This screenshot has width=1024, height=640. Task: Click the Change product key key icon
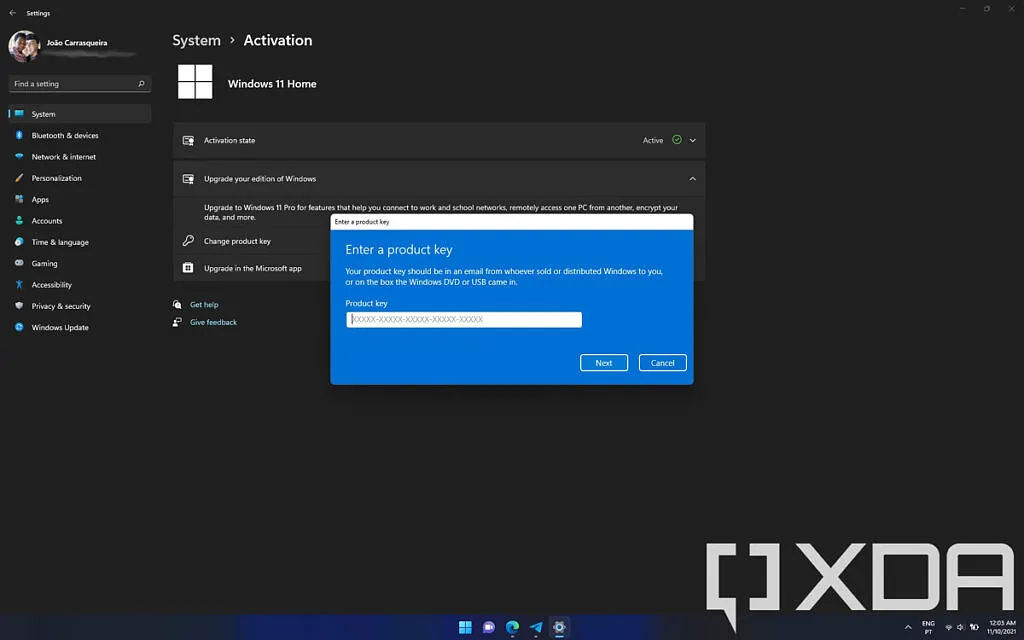tap(188, 241)
